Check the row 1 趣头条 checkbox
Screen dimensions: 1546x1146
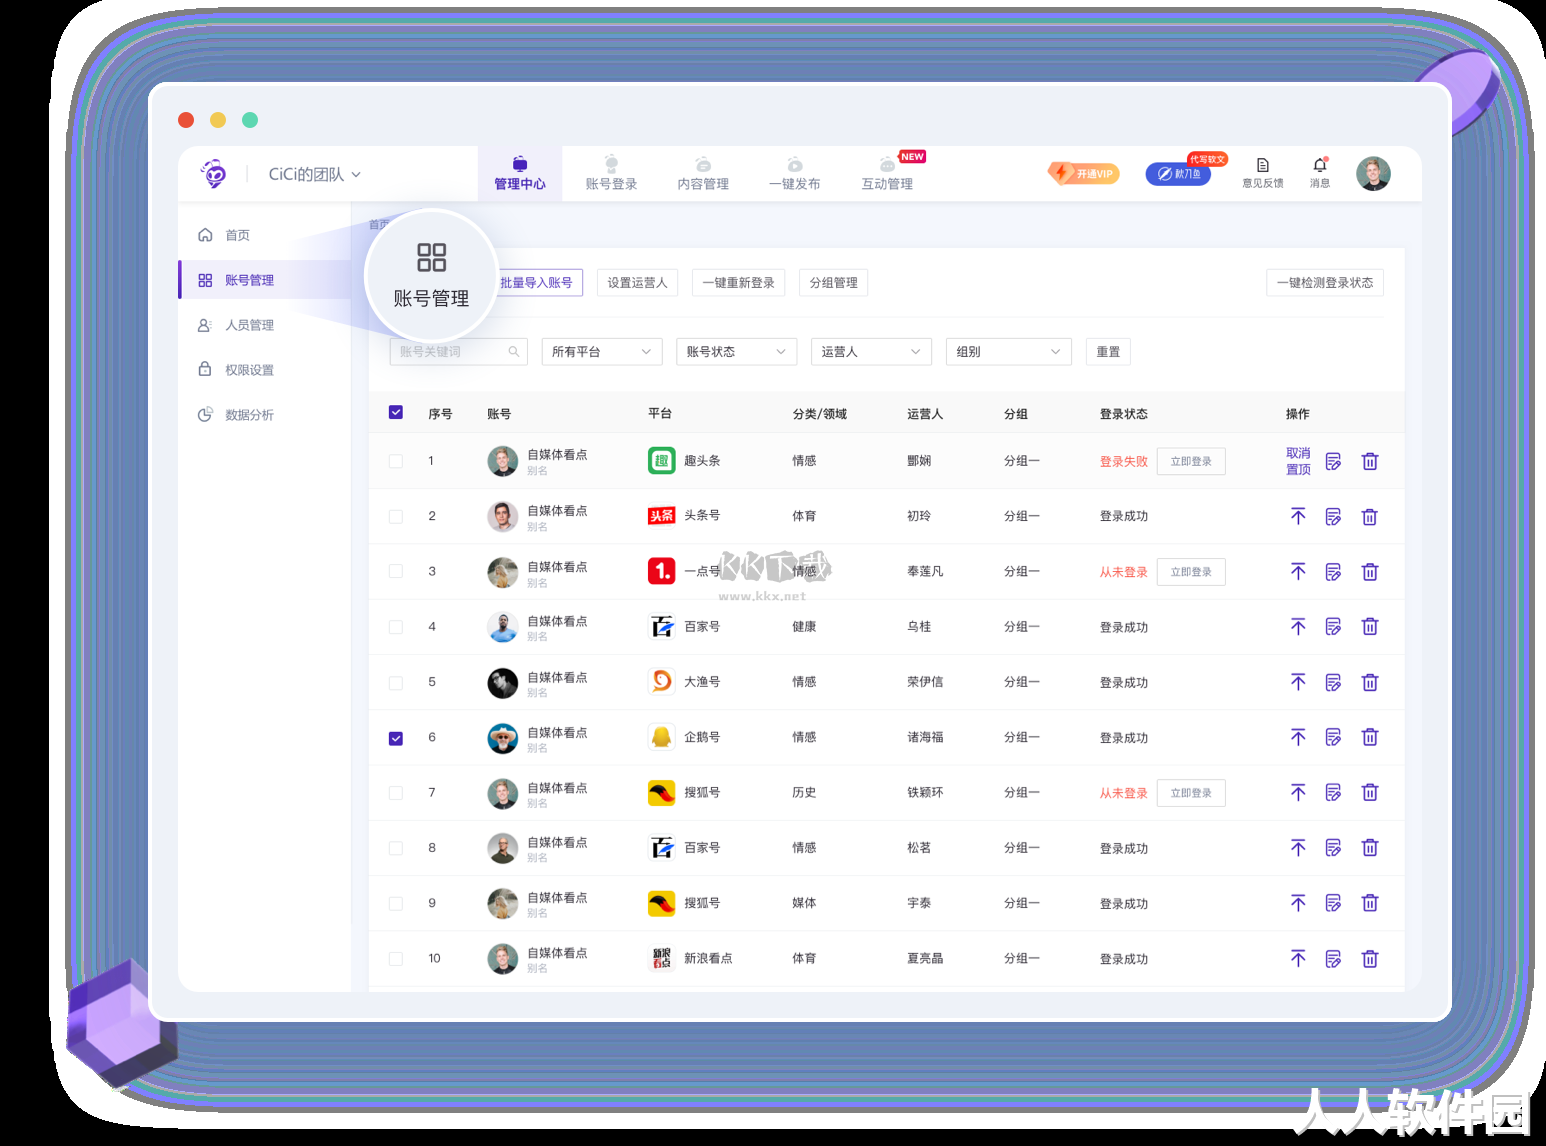coord(396,461)
